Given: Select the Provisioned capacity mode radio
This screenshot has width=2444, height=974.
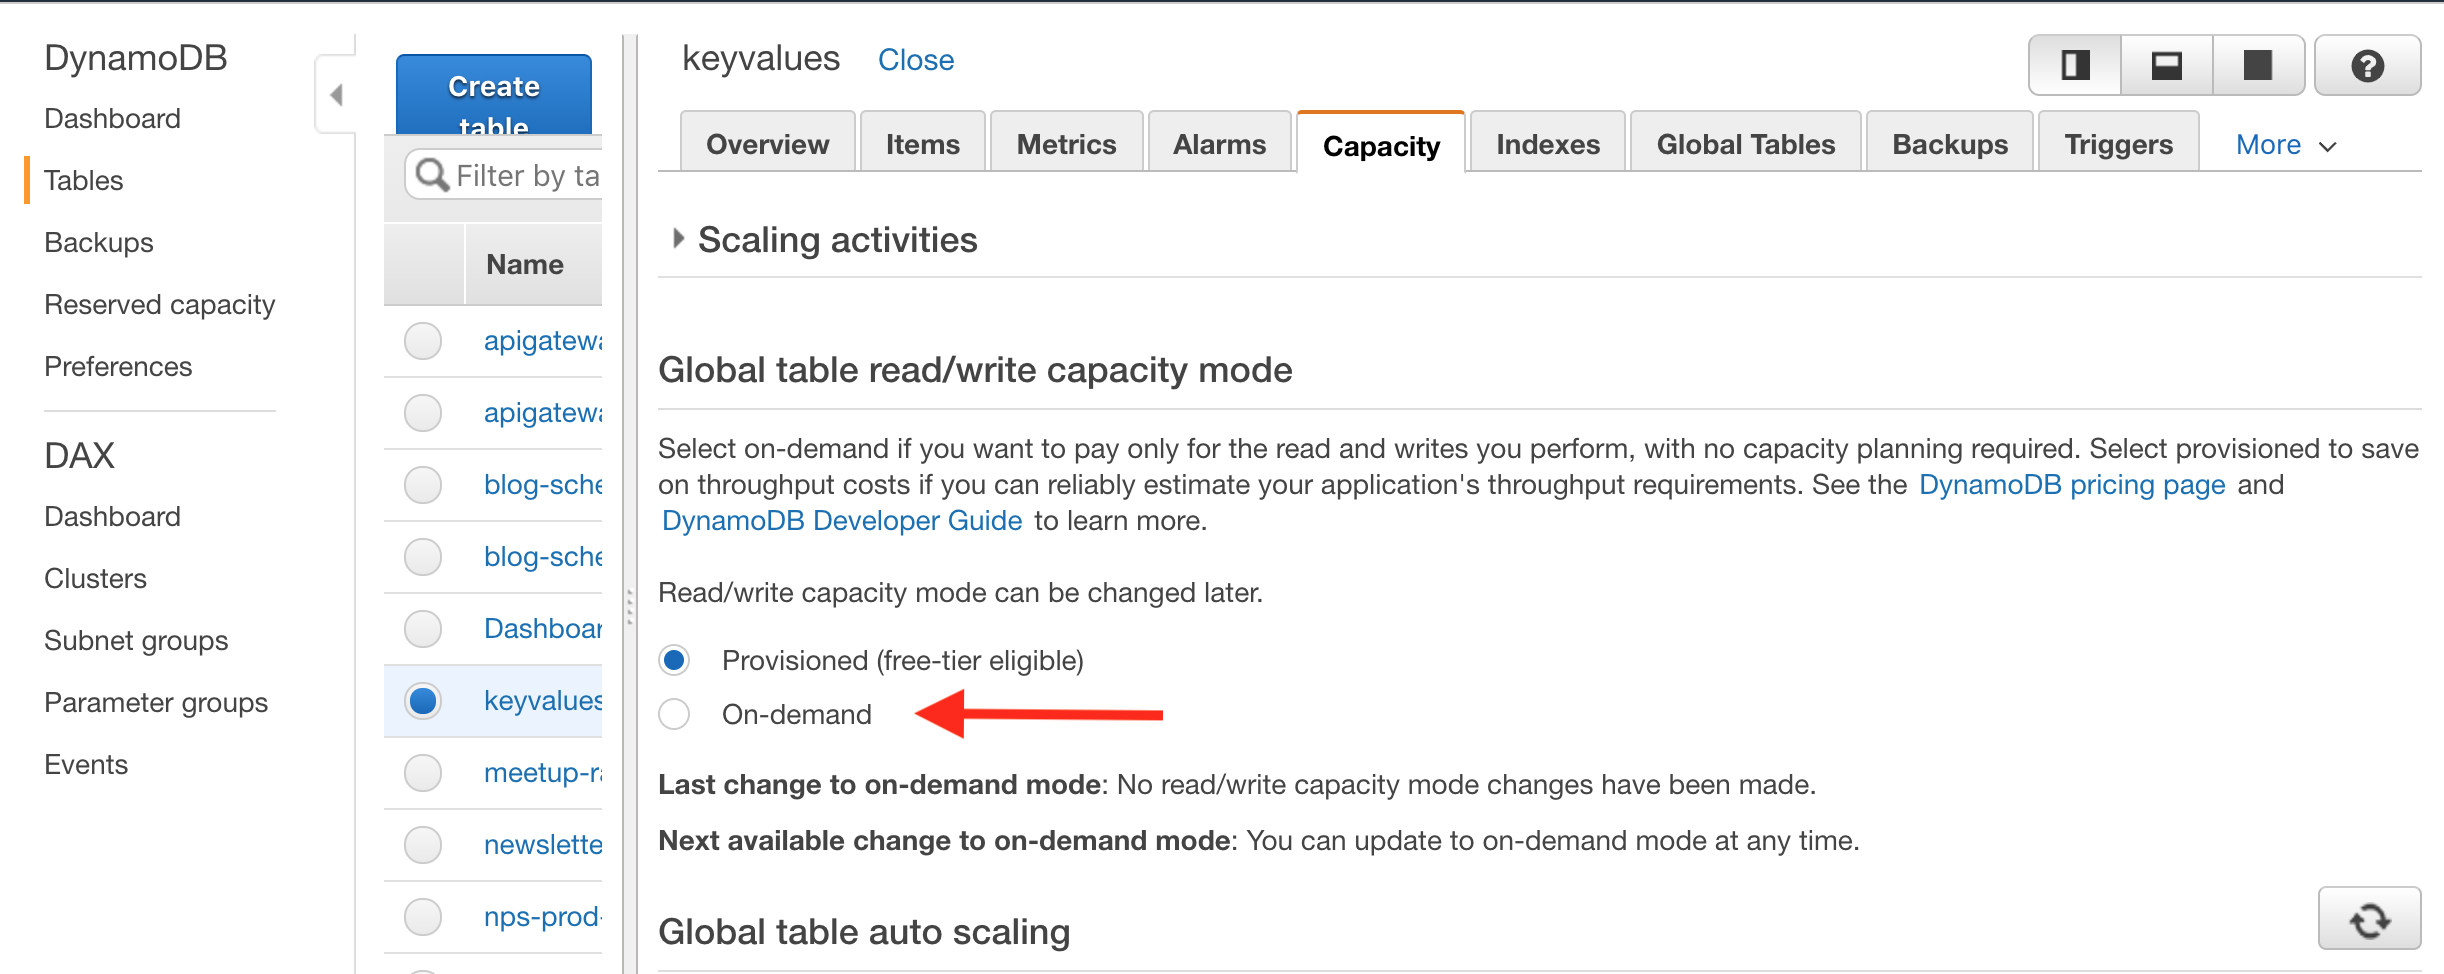Looking at the screenshot, I should click(674, 660).
